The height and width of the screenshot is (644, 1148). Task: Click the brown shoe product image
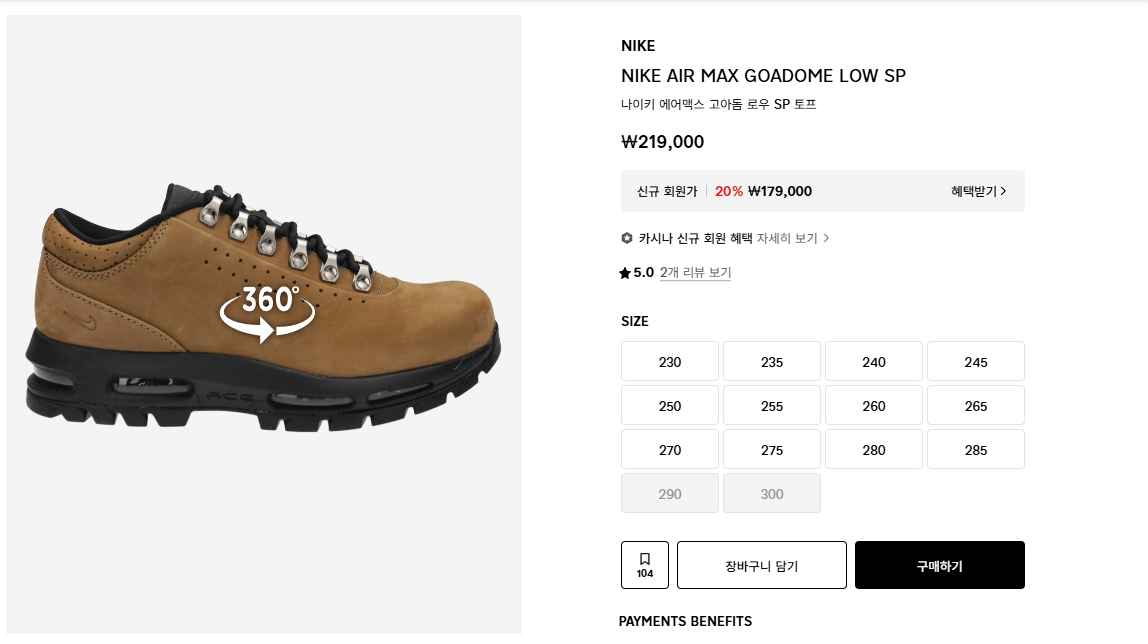[264, 307]
